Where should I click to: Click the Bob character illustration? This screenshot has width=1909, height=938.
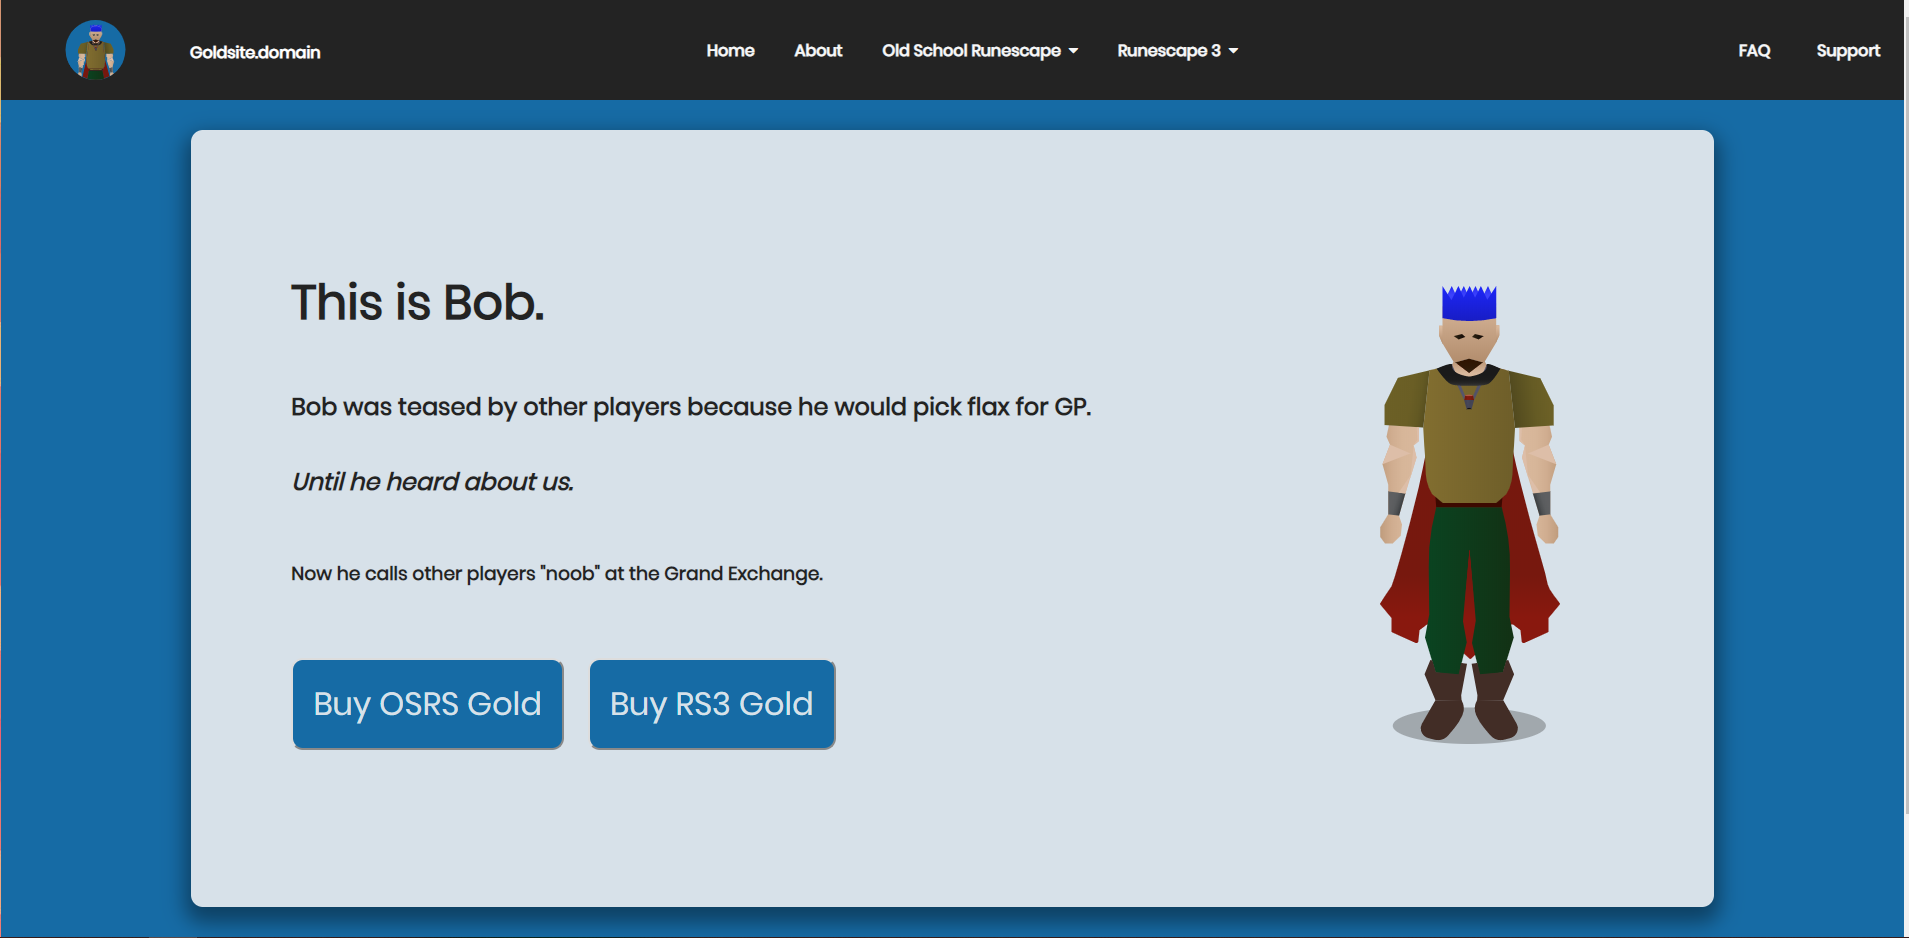(x=1469, y=514)
